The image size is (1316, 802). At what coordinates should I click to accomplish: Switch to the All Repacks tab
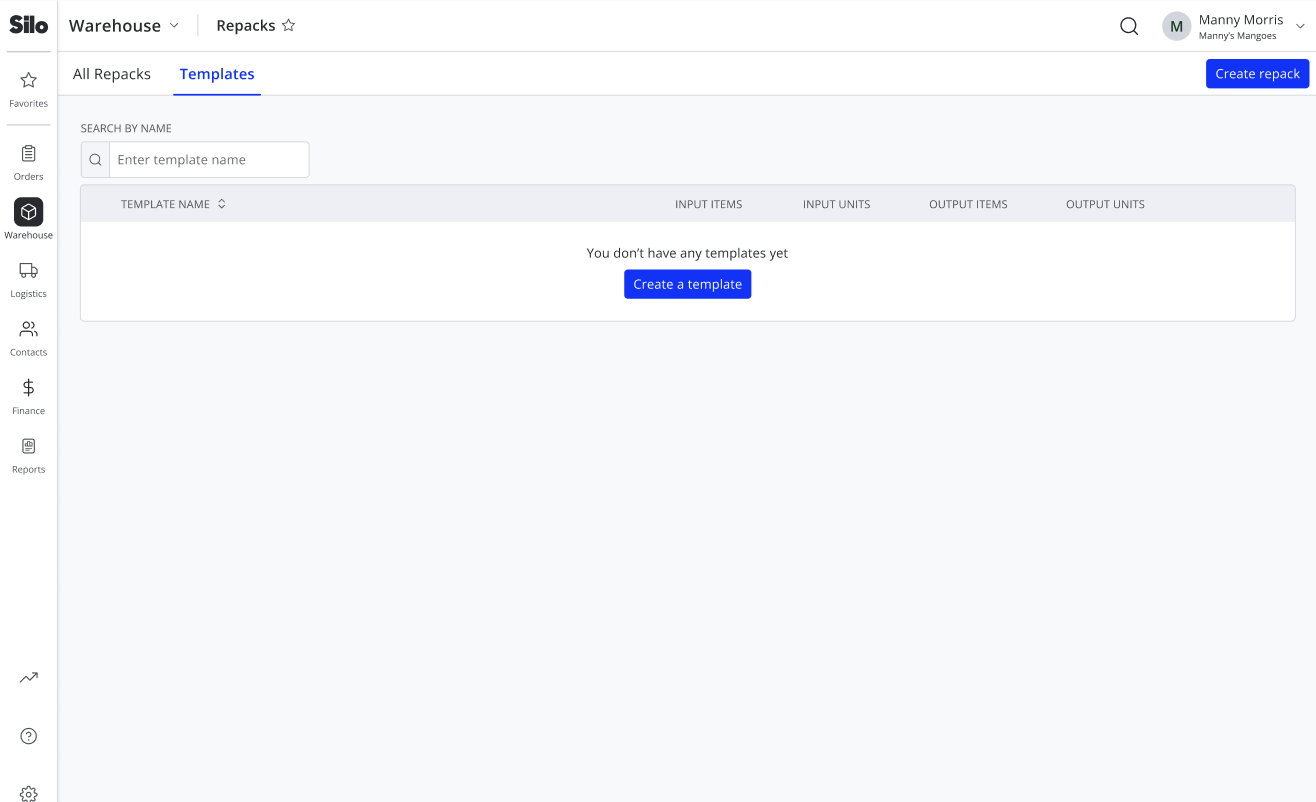pos(112,74)
